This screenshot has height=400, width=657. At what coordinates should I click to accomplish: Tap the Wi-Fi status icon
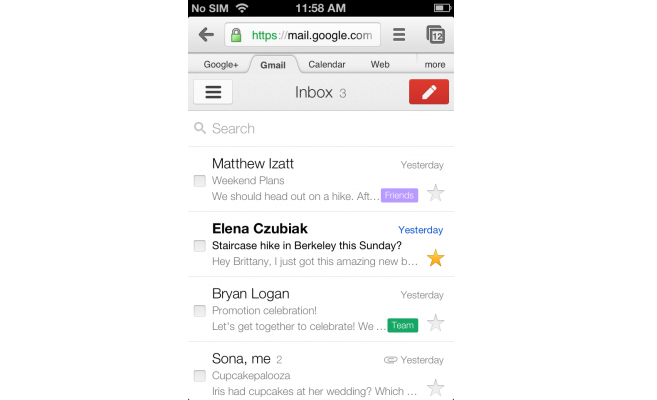242,8
